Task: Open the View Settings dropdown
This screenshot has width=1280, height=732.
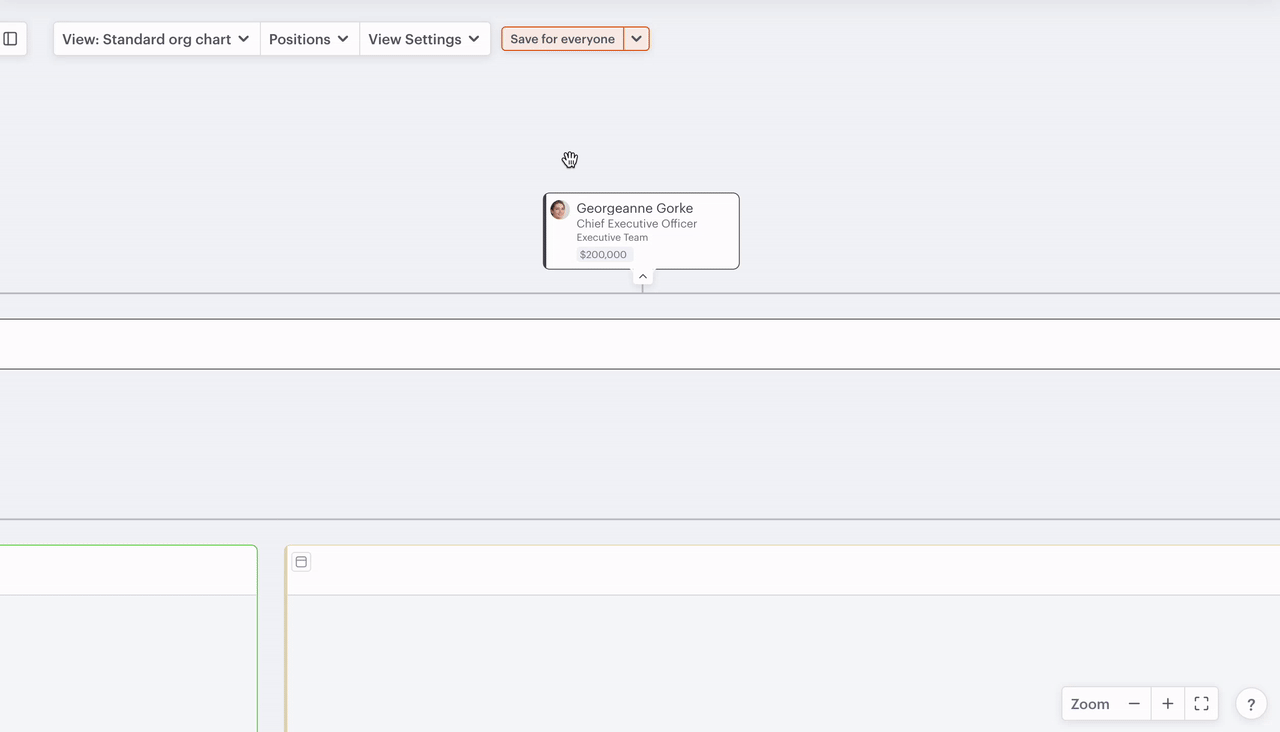Action: point(424,39)
